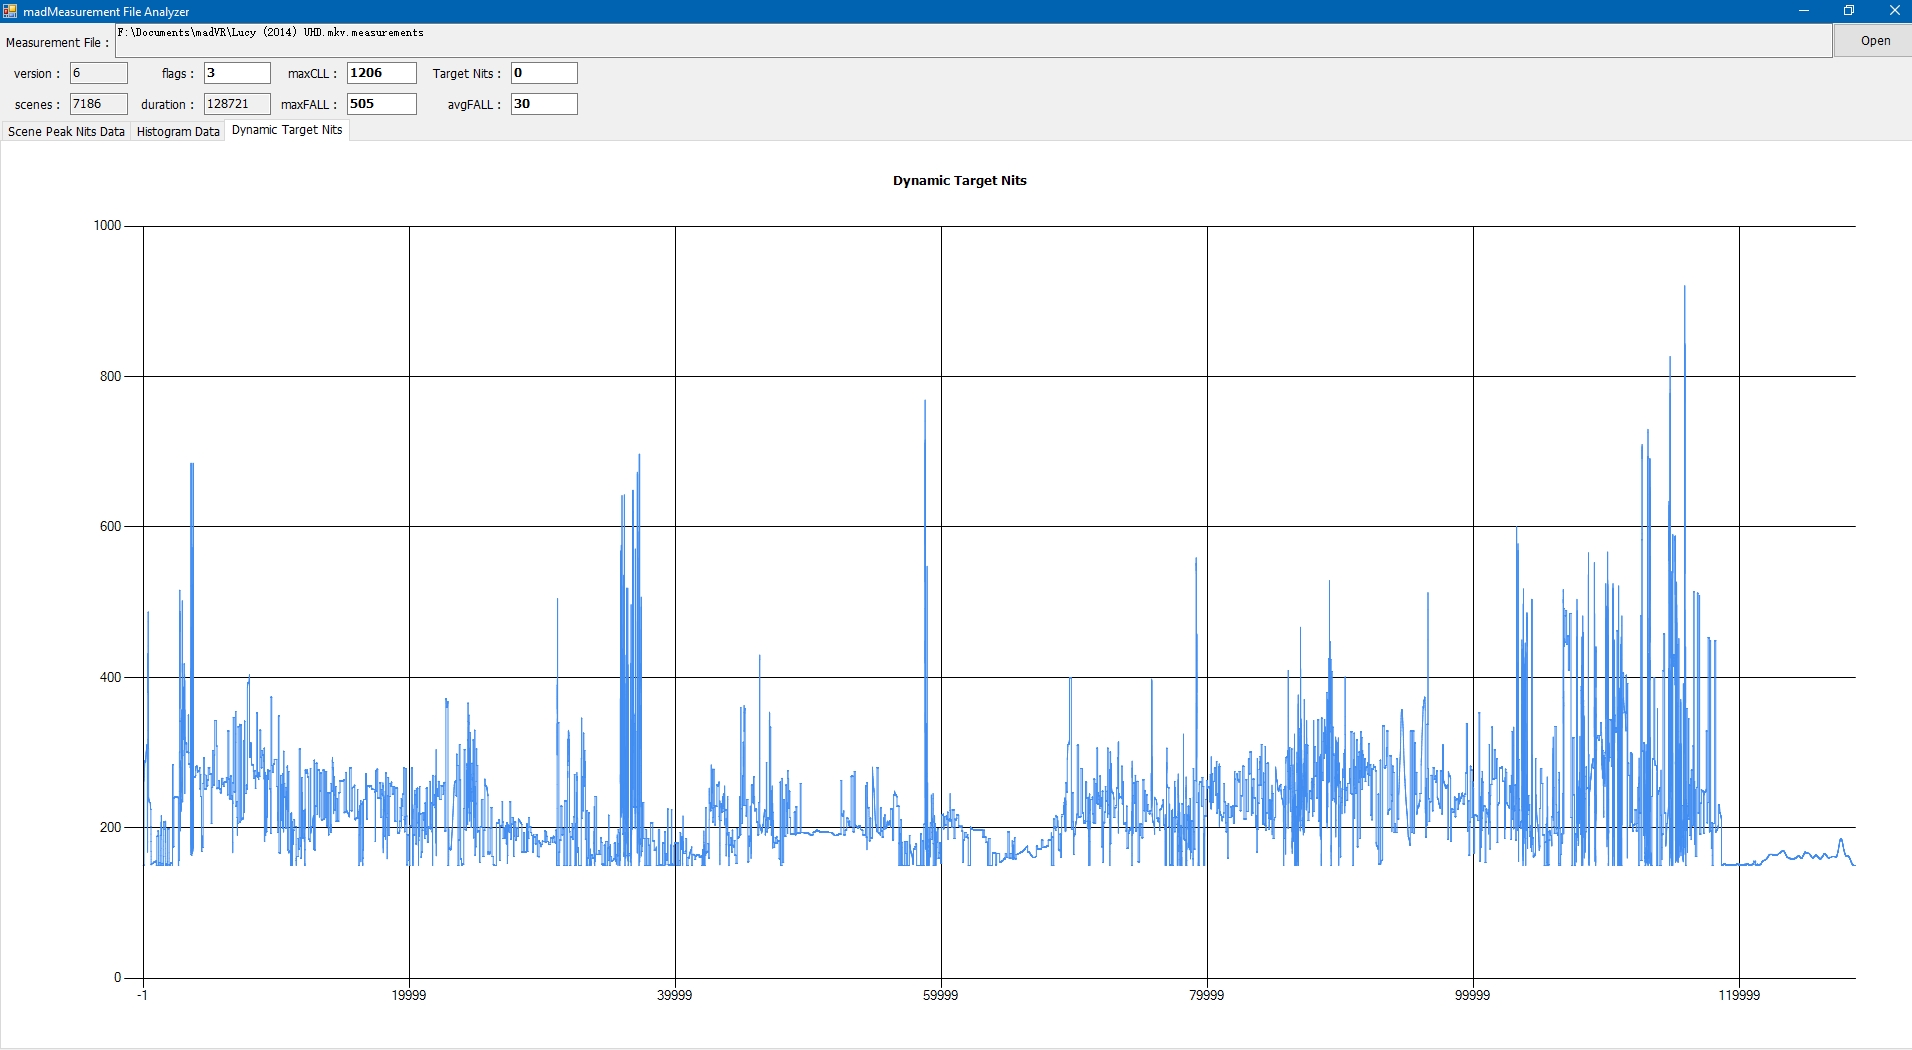Click the y-axis label 1000
Viewport: 1912px width, 1050px height.
(x=107, y=226)
